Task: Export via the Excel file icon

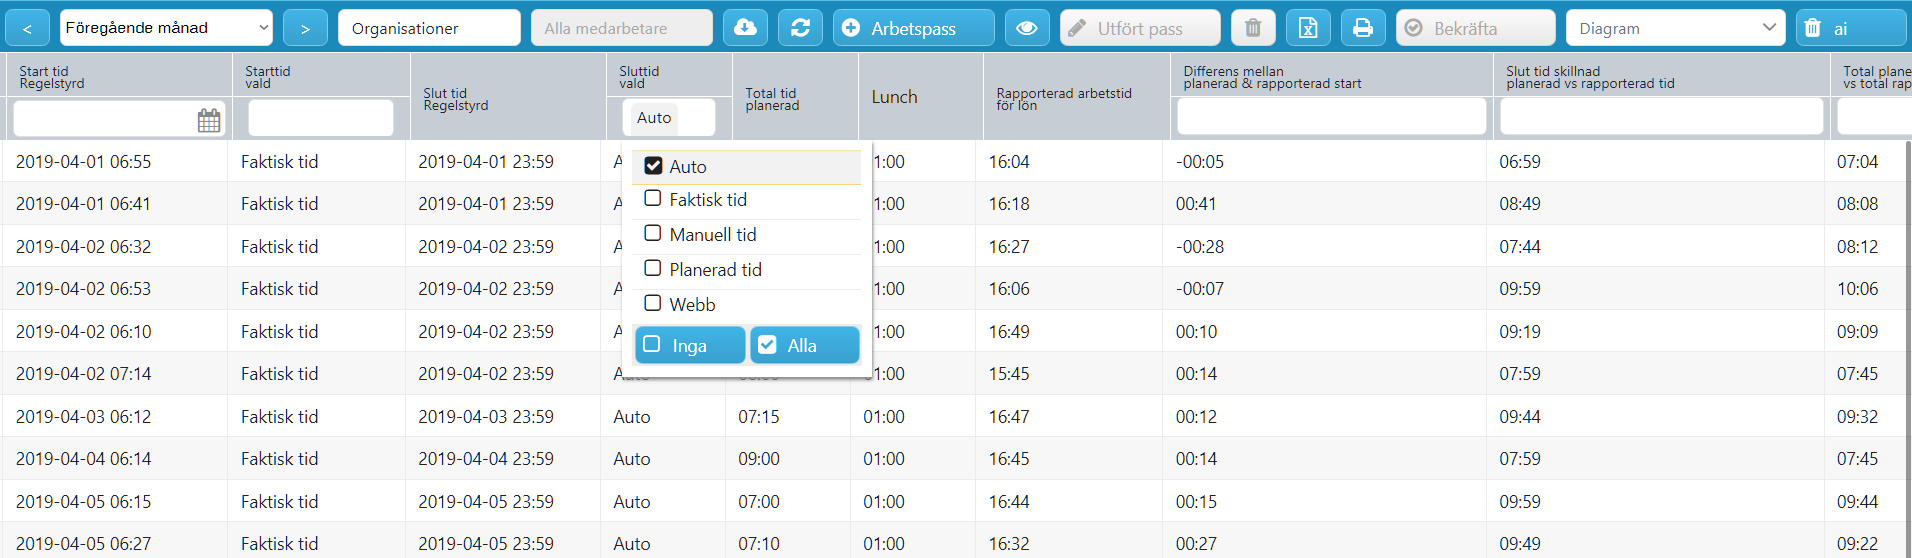Action: tap(1308, 28)
